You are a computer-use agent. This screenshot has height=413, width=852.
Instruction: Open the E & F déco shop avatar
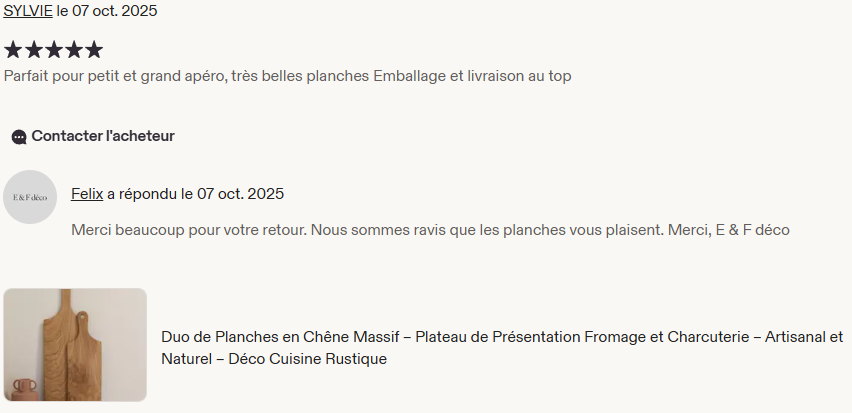30,197
